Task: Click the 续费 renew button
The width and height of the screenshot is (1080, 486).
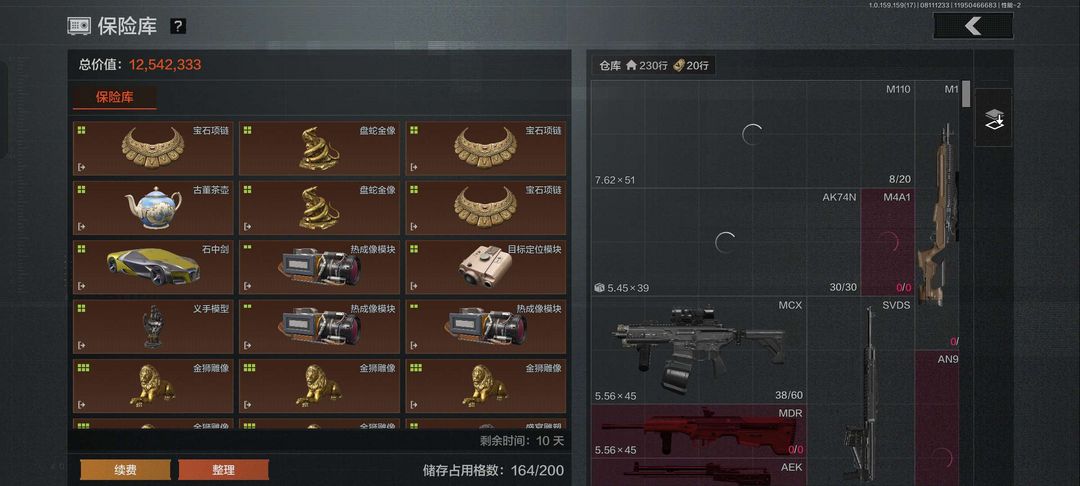Action: pos(125,470)
